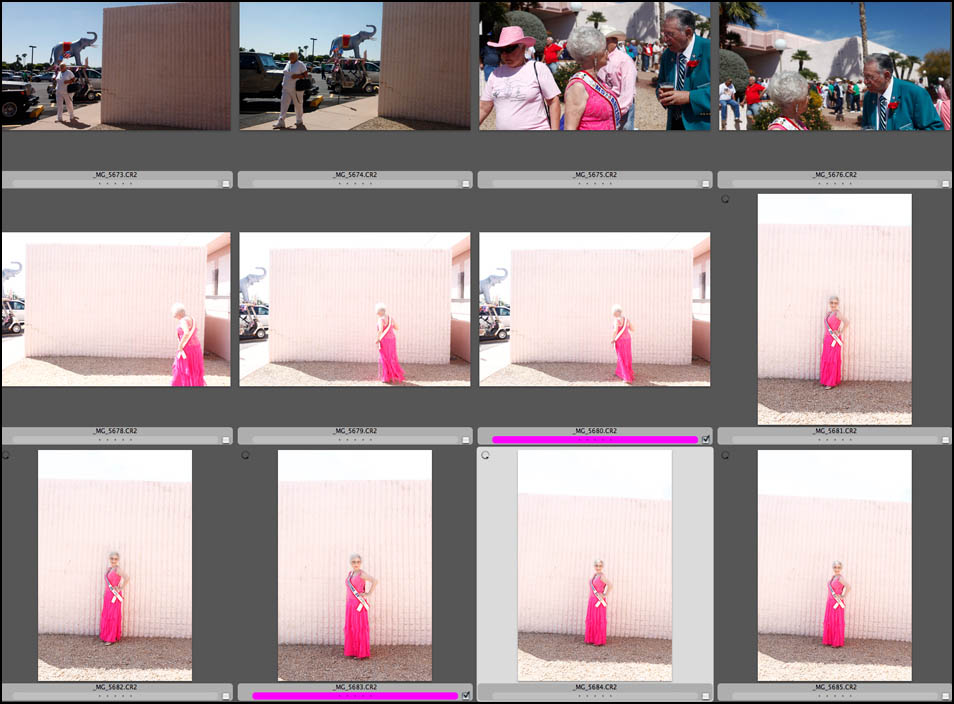
Task: Click the rotation marker icon above _MG_5681.CR2 thumbnail
Action: point(725,199)
